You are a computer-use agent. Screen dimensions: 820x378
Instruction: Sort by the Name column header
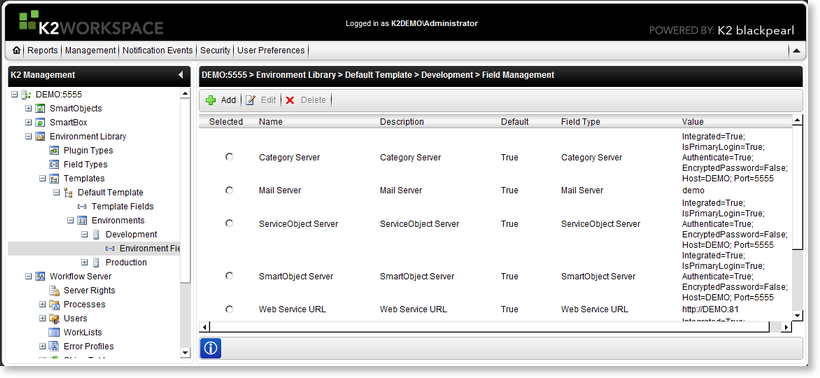tap(270, 122)
